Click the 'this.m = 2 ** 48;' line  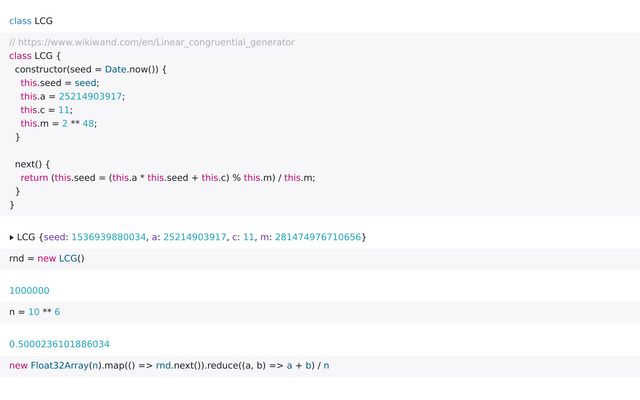coord(59,123)
